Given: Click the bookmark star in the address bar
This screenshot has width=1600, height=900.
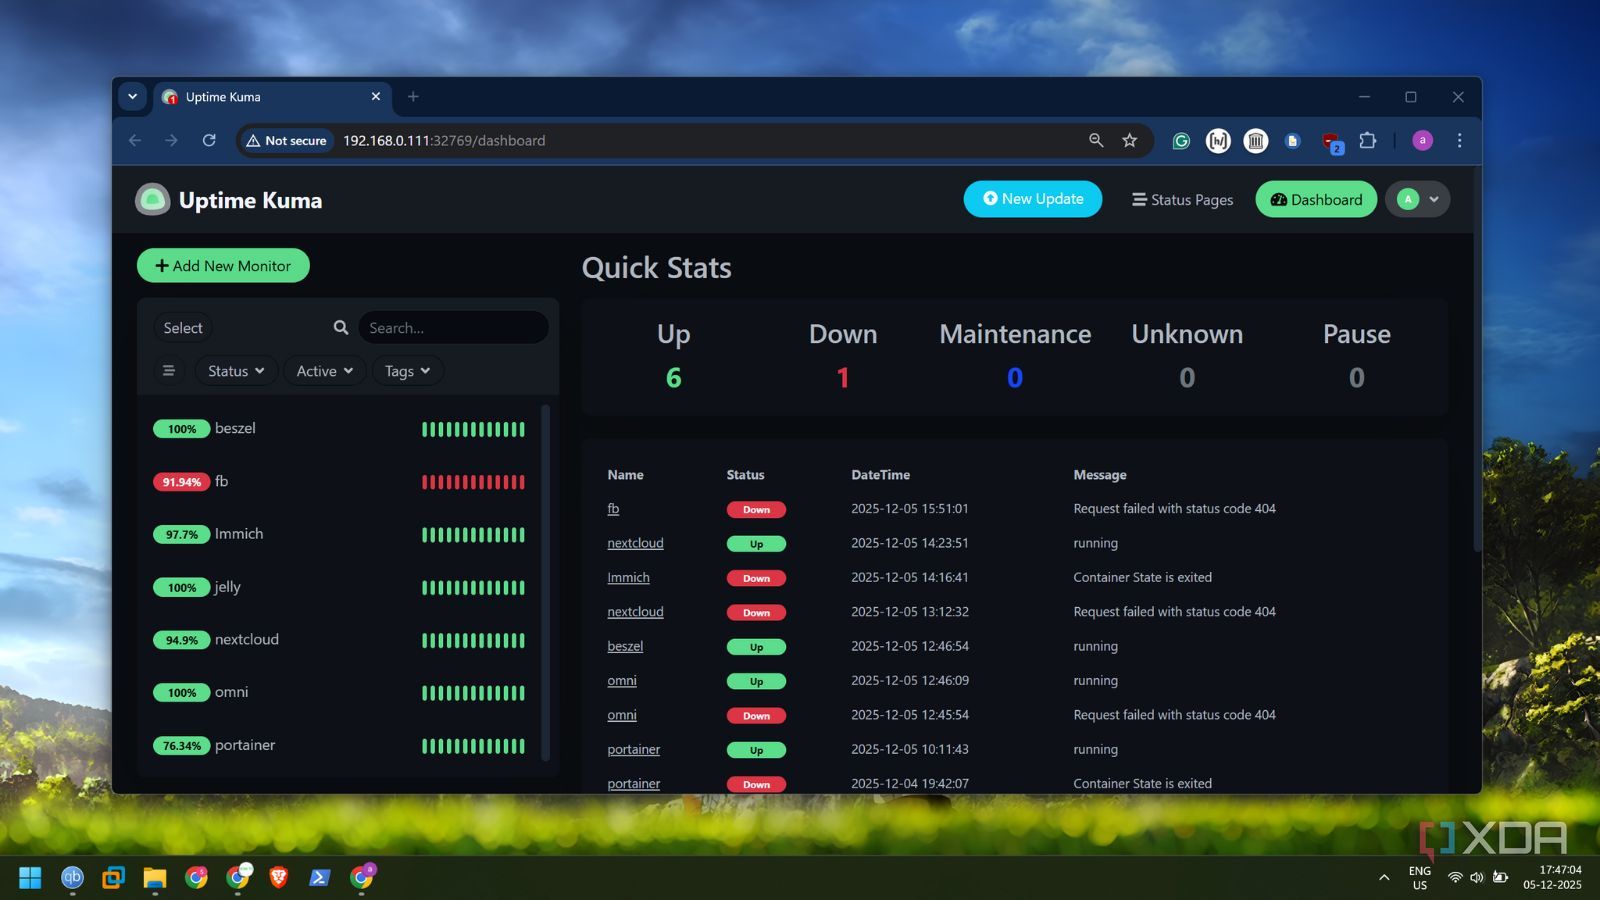Looking at the screenshot, I should tap(1129, 141).
